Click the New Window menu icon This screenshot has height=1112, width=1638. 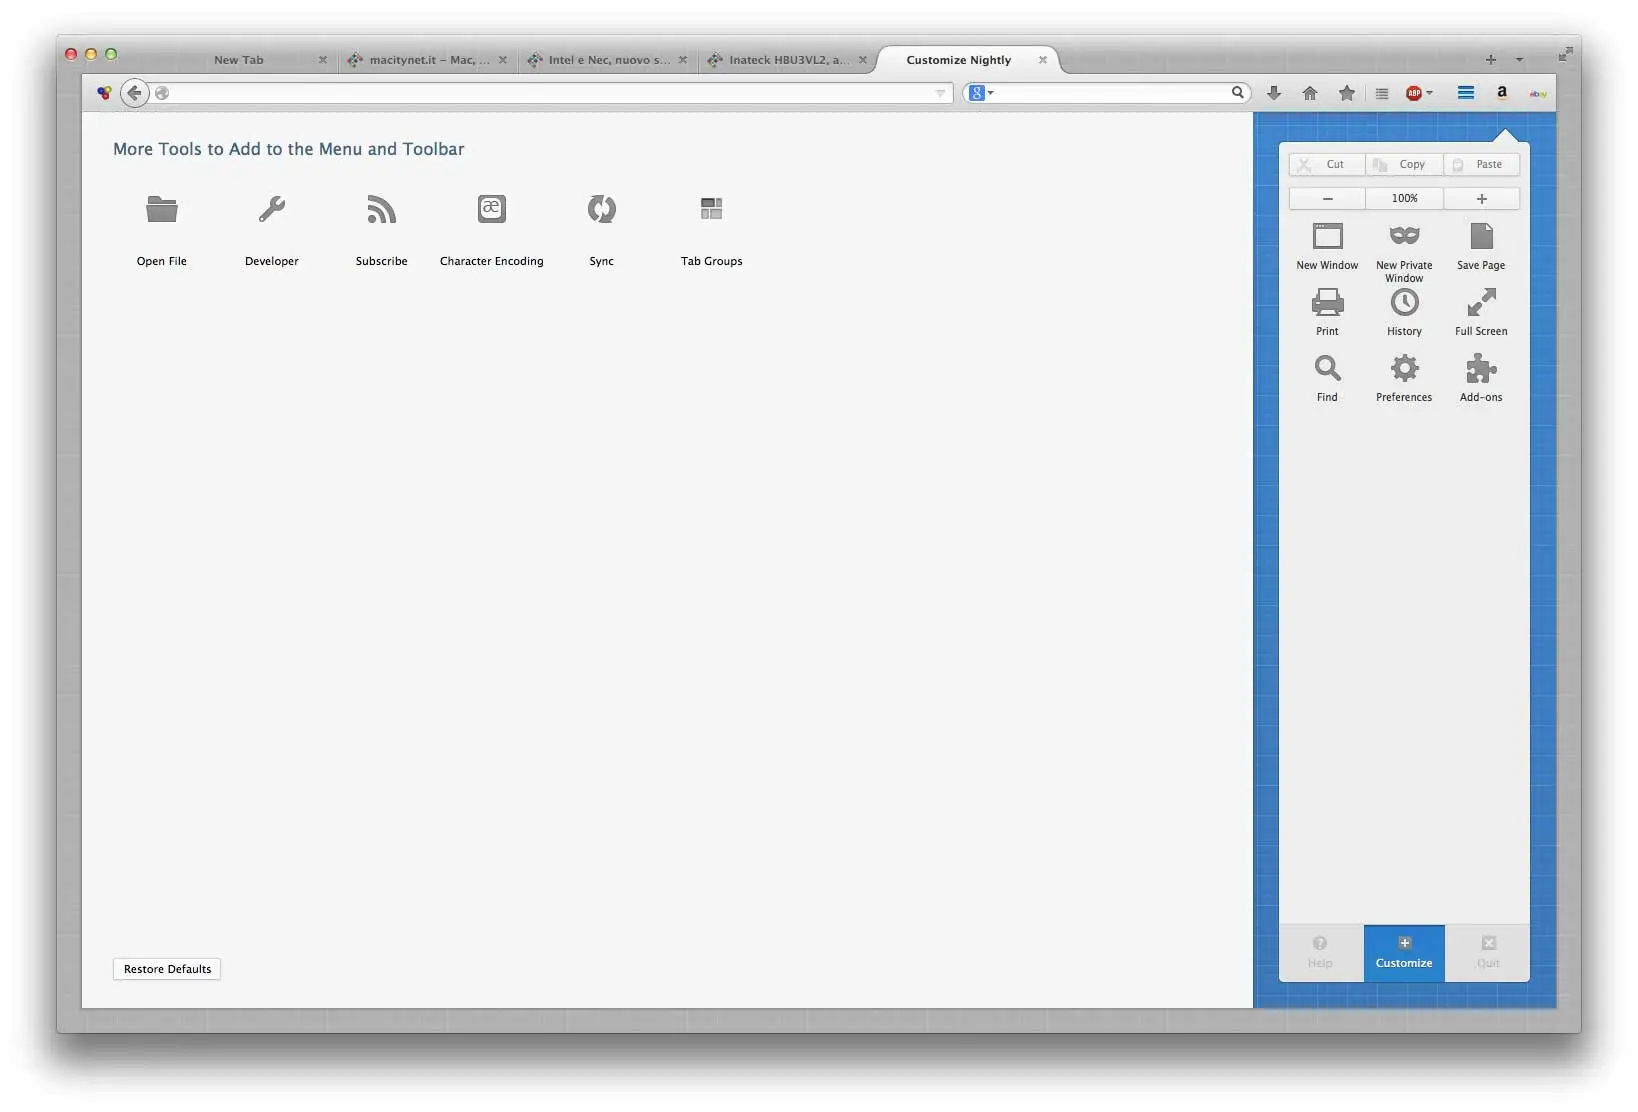1327,236
